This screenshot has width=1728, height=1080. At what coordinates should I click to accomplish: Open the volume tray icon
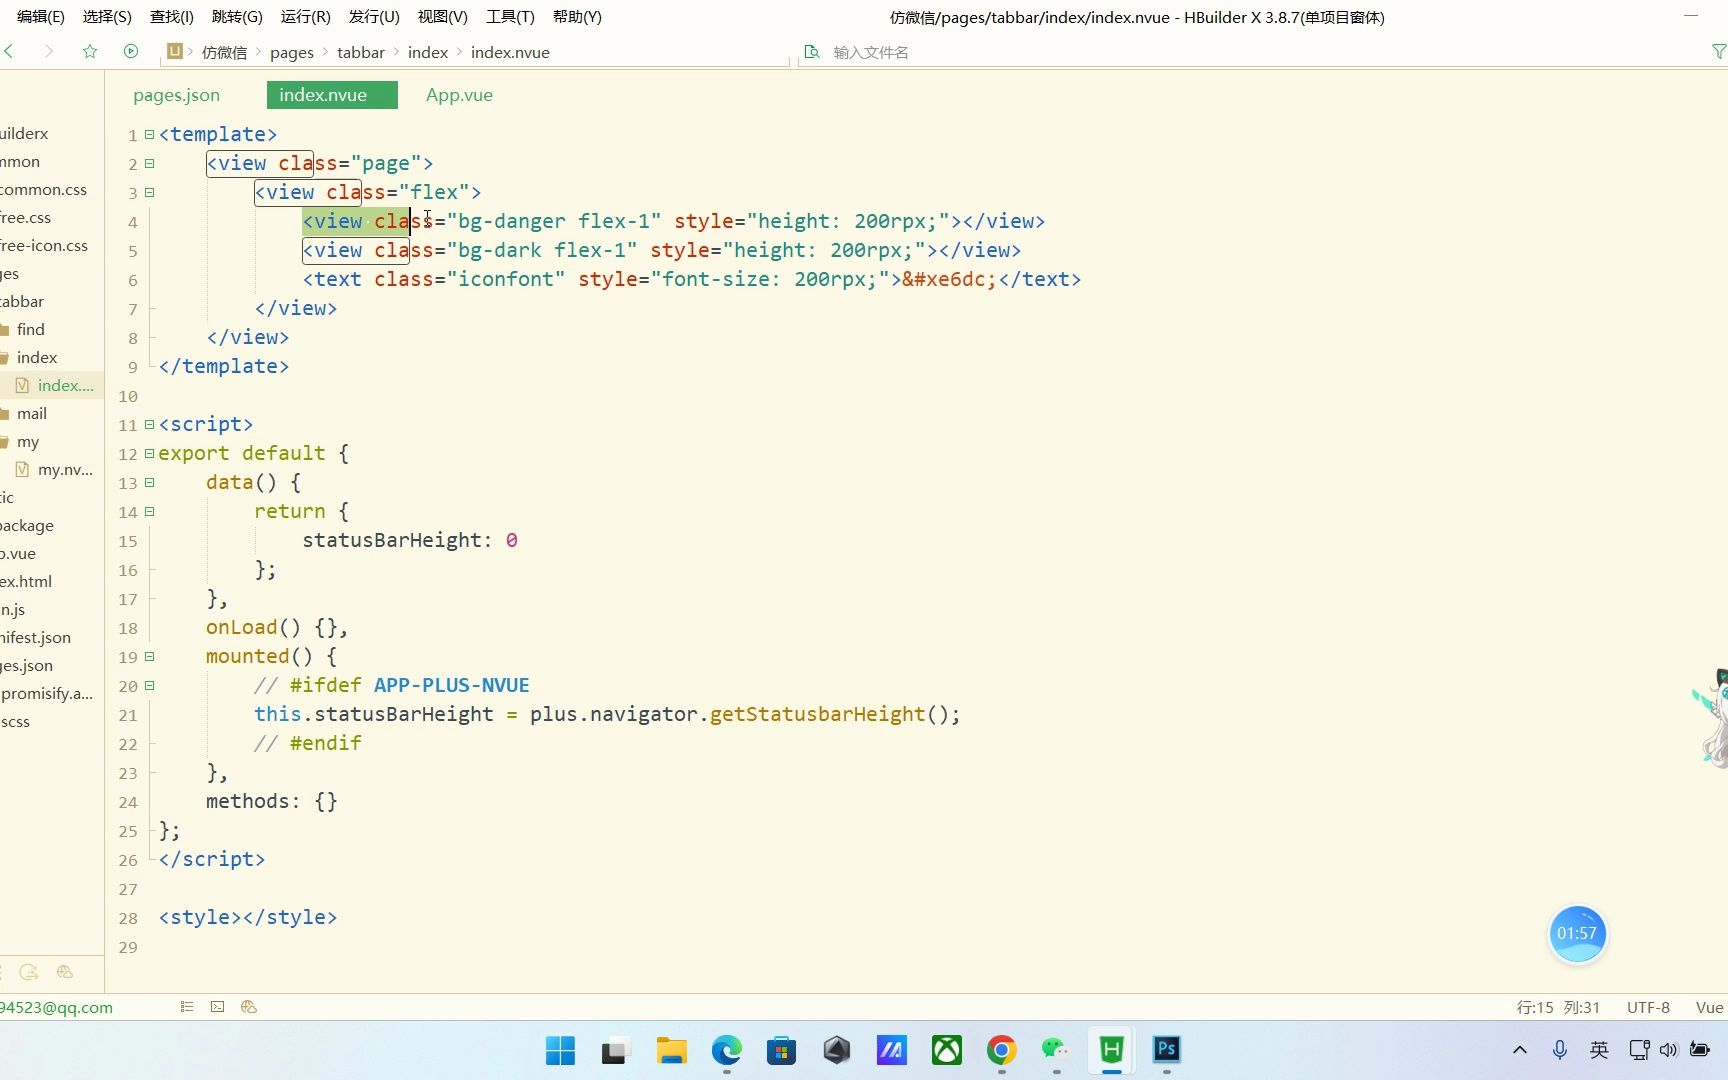pyautogui.click(x=1668, y=1050)
